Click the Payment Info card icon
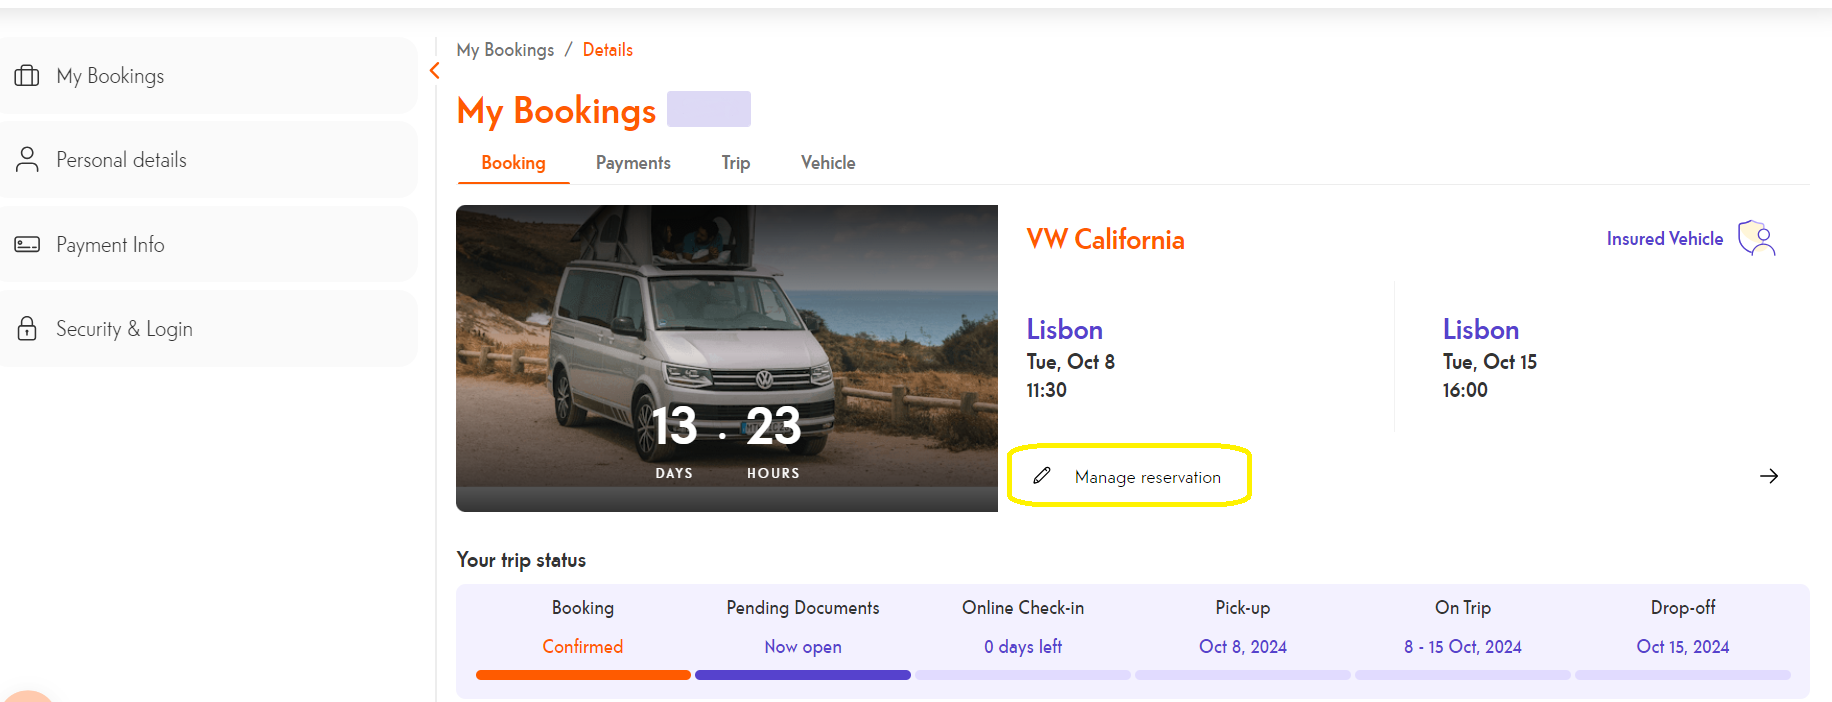This screenshot has height=702, width=1832. [27, 245]
